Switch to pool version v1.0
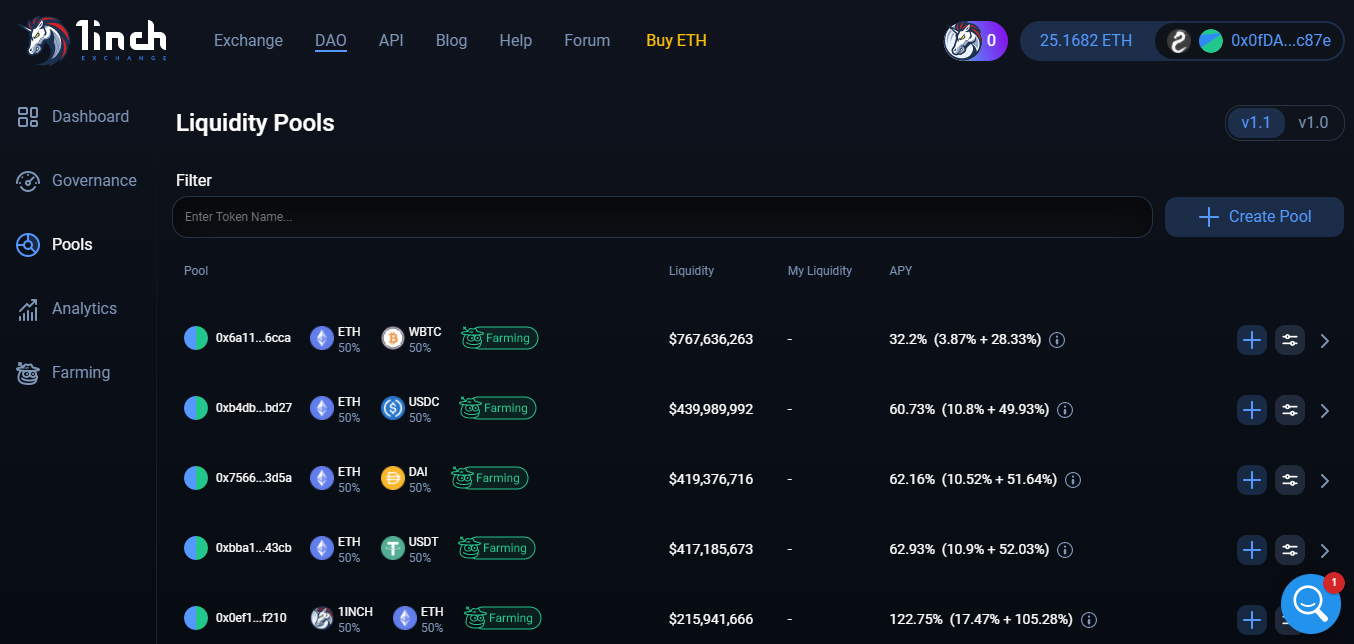1354x644 pixels. click(1313, 123)
